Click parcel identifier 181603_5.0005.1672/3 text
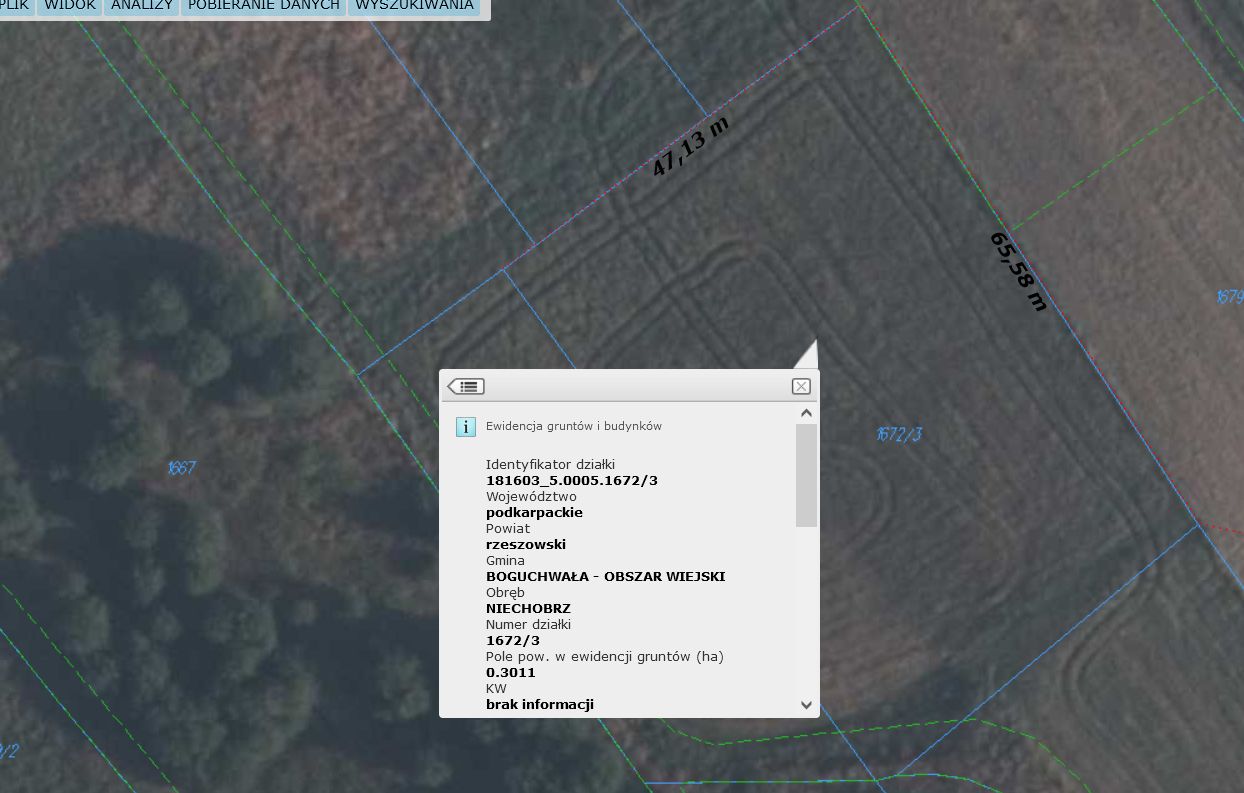This screenshot has width=1244, height=793. (x=571, y=480)
